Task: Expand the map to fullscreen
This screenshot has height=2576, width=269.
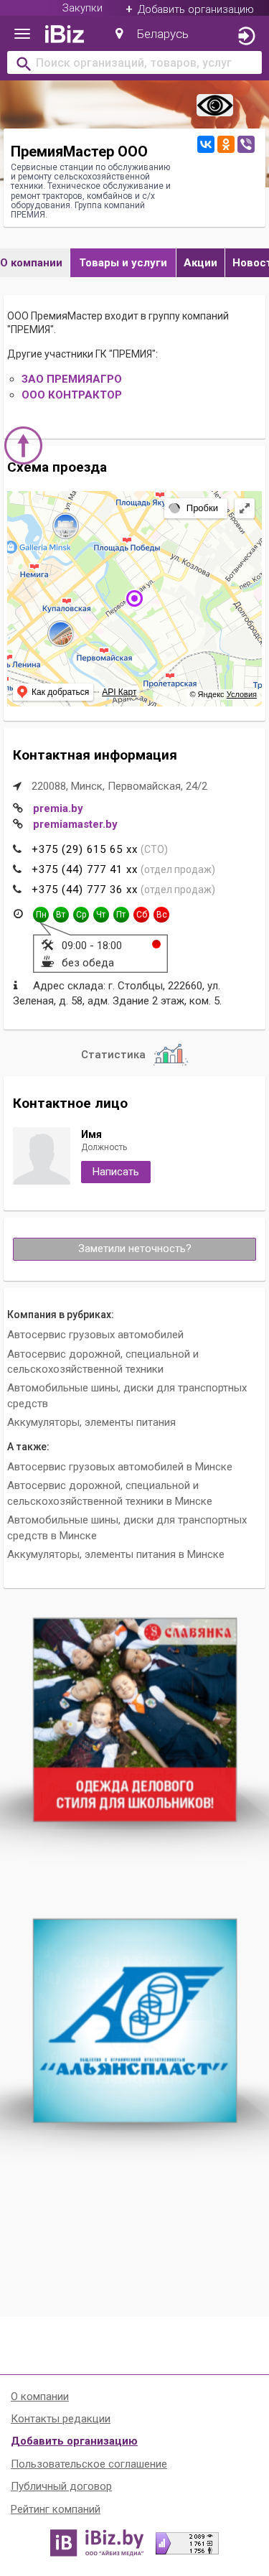Action: [x=244, y=508]
